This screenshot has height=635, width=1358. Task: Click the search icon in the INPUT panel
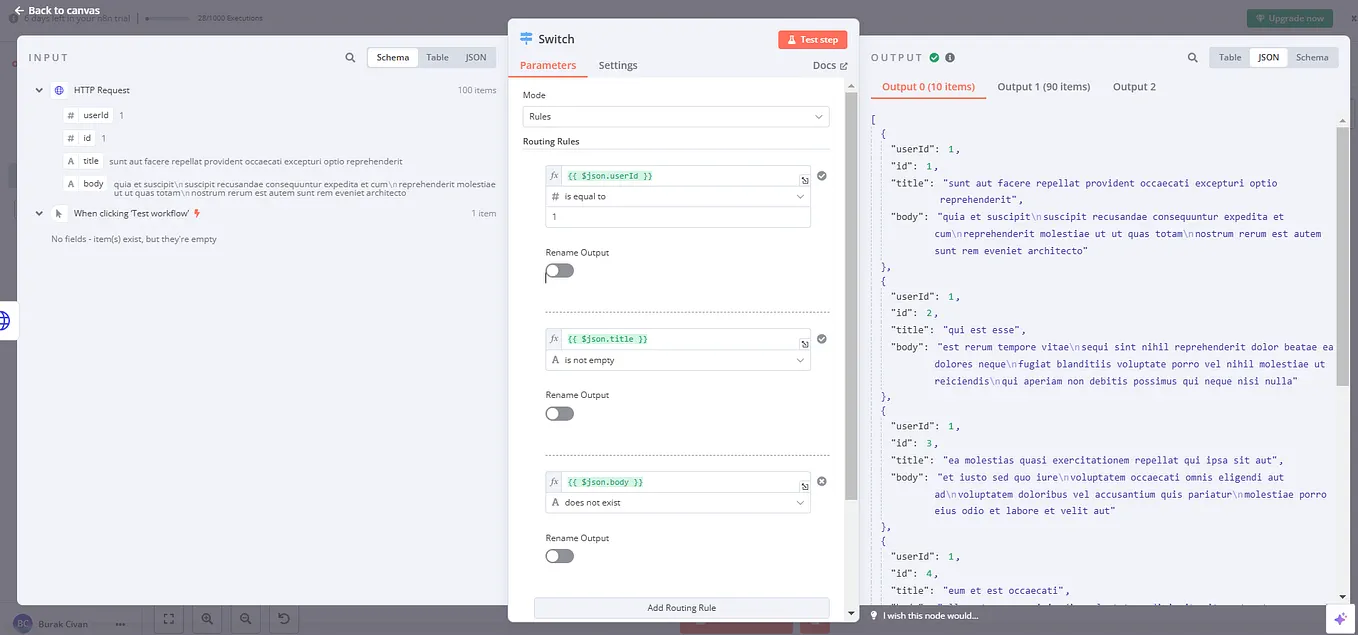350,58
